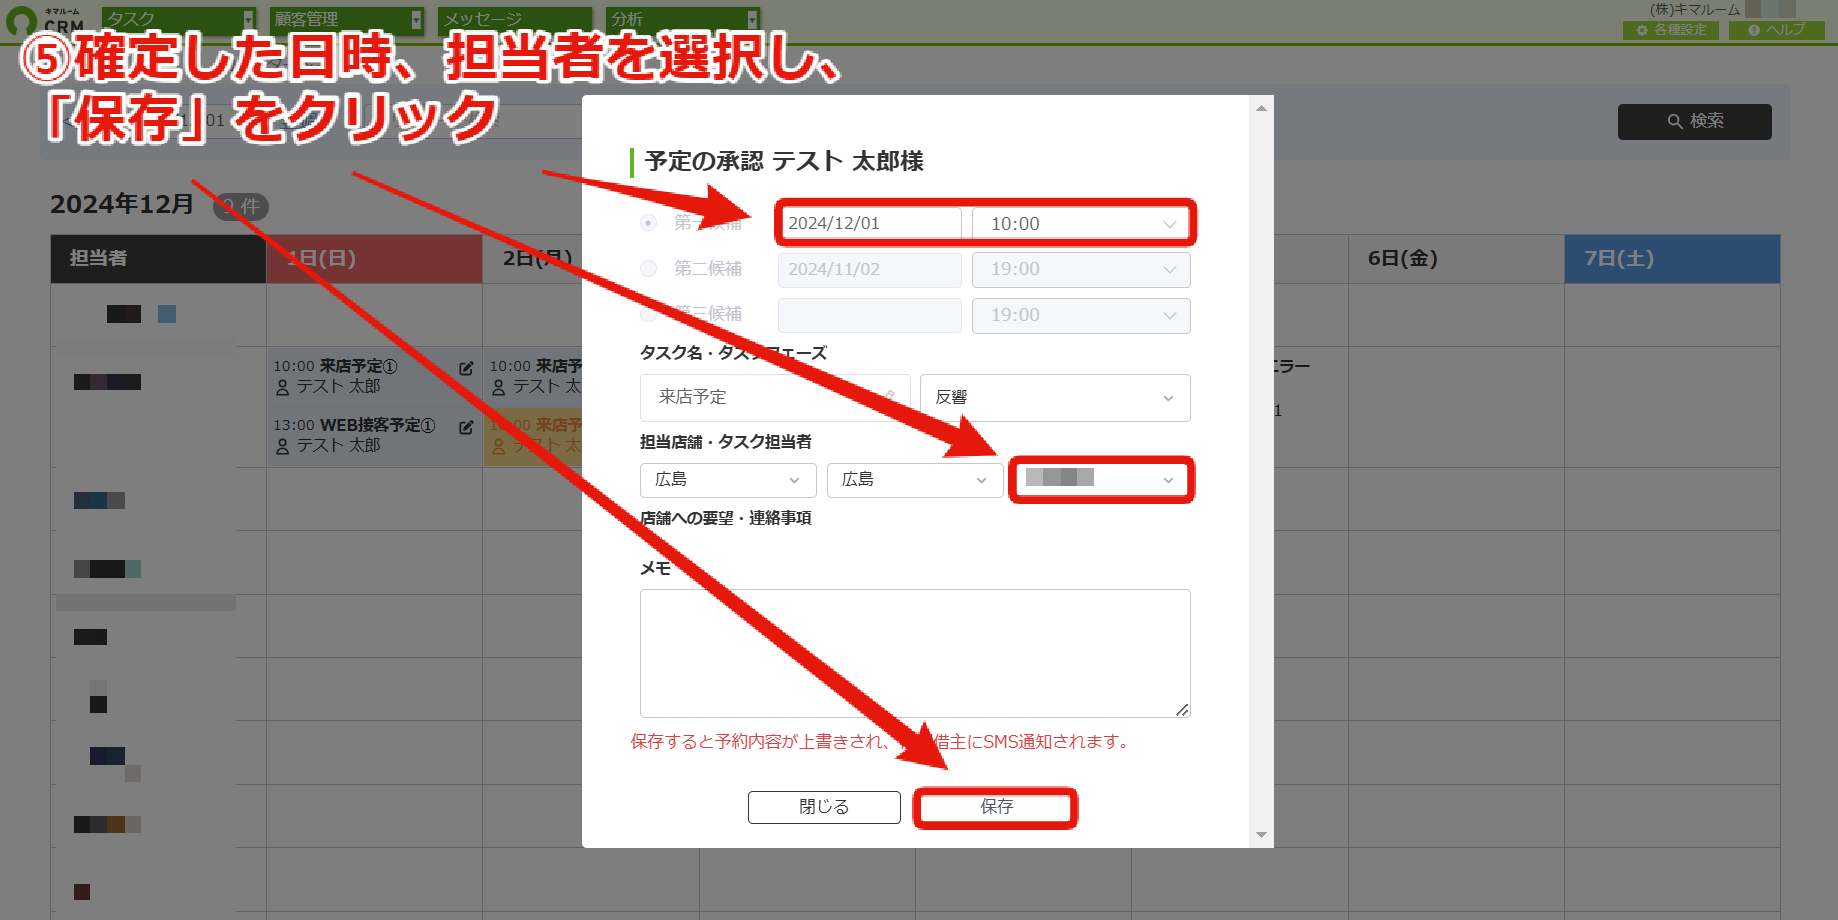This screenshot has height=920, width=1838.
Task: Click the blue color square beside the assignee
Action: tap(167, 314)
